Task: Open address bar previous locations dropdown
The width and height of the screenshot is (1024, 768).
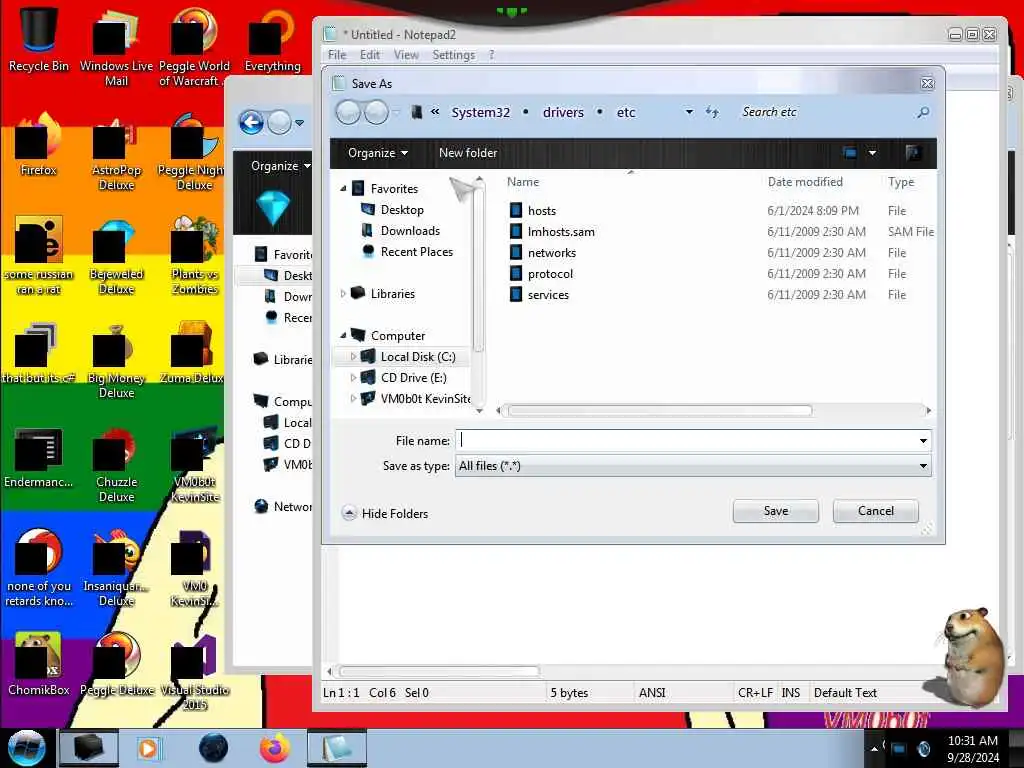Action: (x=689, y=112)
